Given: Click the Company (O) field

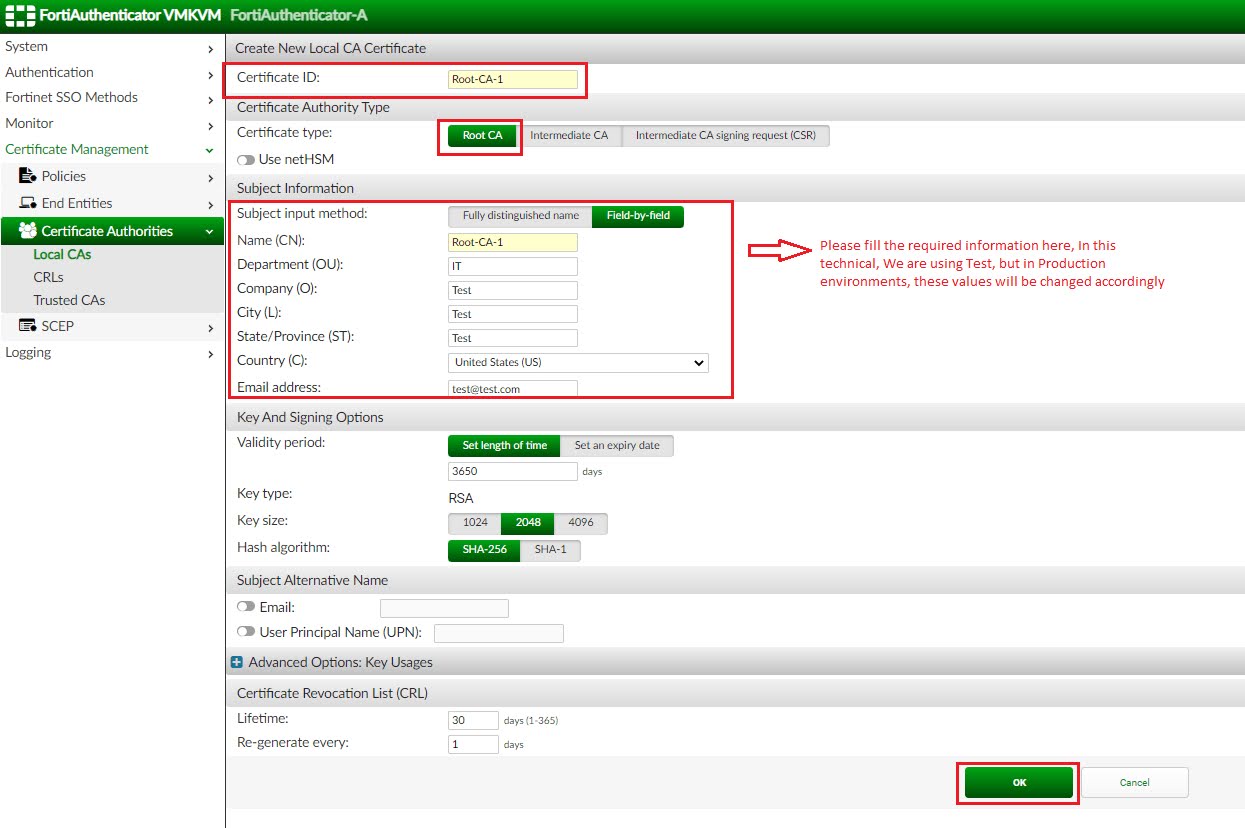Looking at the screenshot, I should coord(513,290).
